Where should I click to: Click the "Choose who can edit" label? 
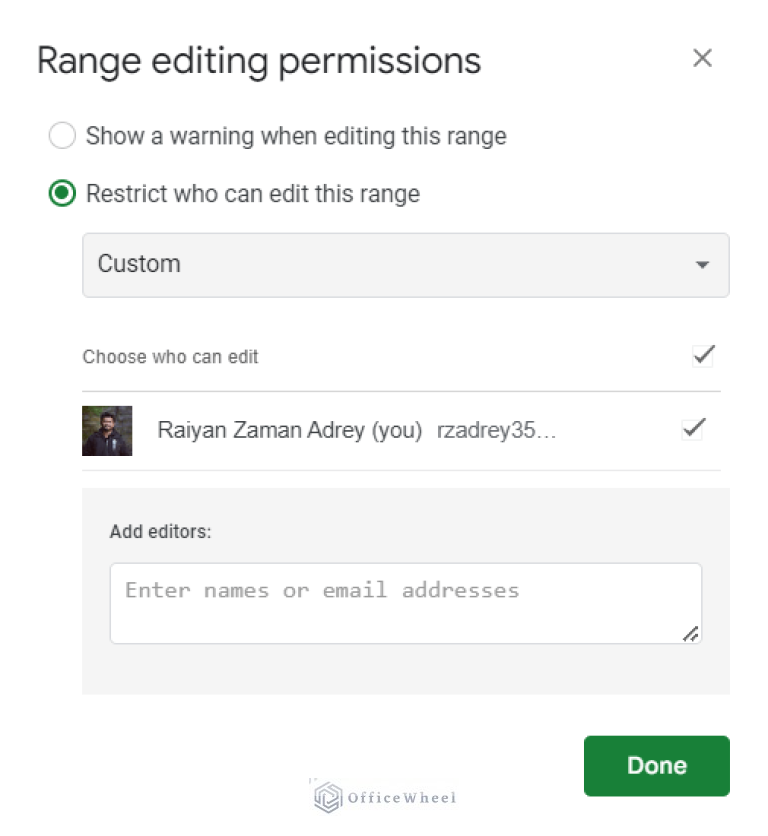click(x=170, y=356)
